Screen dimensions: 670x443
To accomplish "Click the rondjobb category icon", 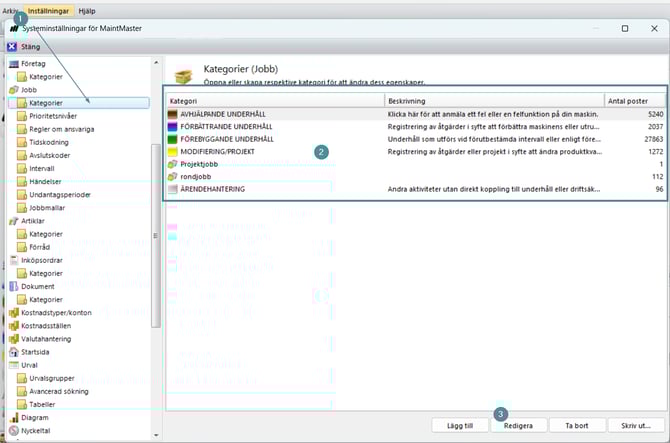I will [173, 176].
